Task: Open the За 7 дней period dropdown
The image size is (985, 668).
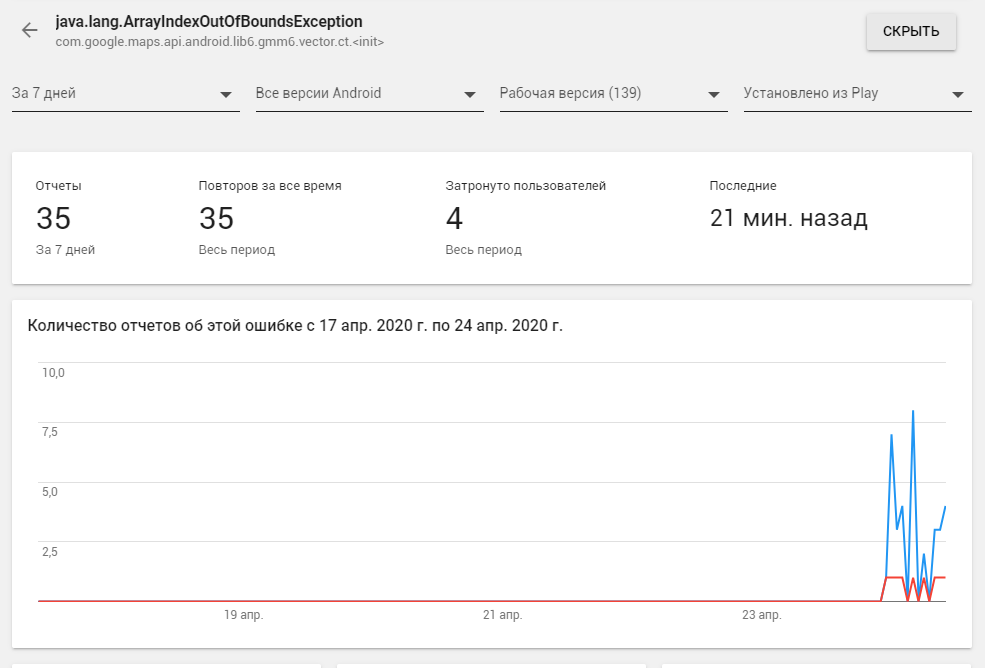Action: [125, 94]
